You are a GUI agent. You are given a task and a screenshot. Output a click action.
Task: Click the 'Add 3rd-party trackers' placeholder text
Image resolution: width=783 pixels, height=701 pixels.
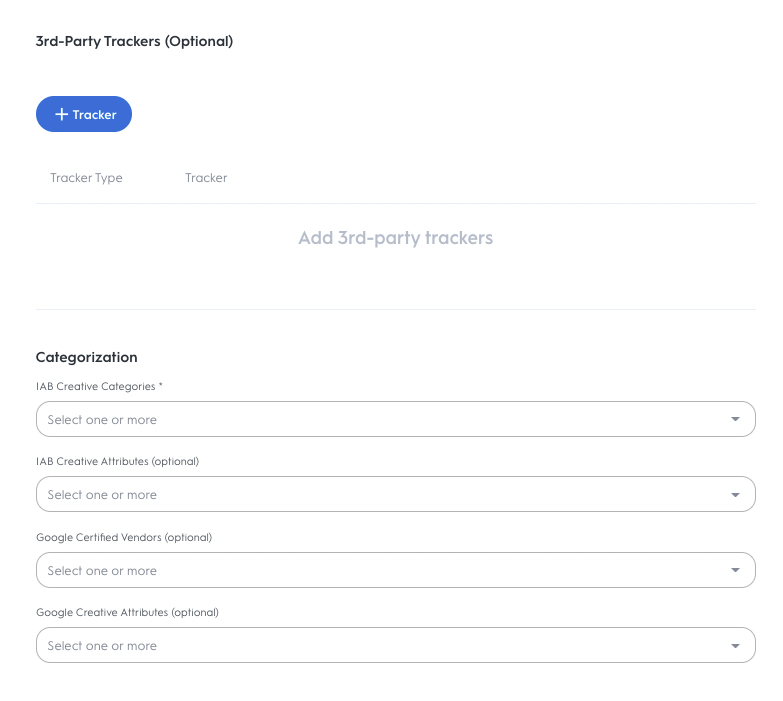coord(395,238)
